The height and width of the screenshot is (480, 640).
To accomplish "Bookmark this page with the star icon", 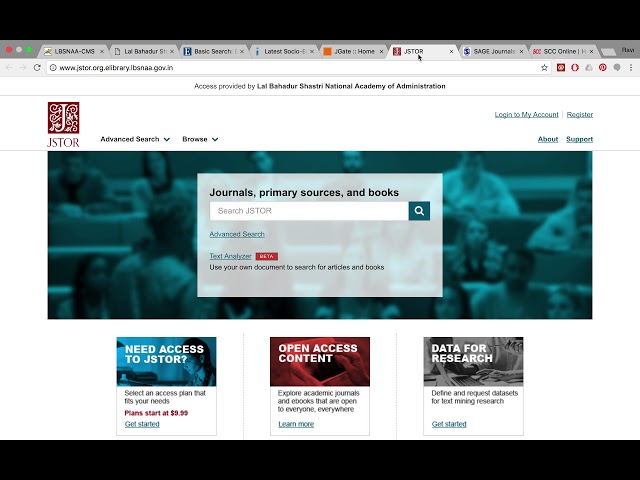I will tap(544, 68).
